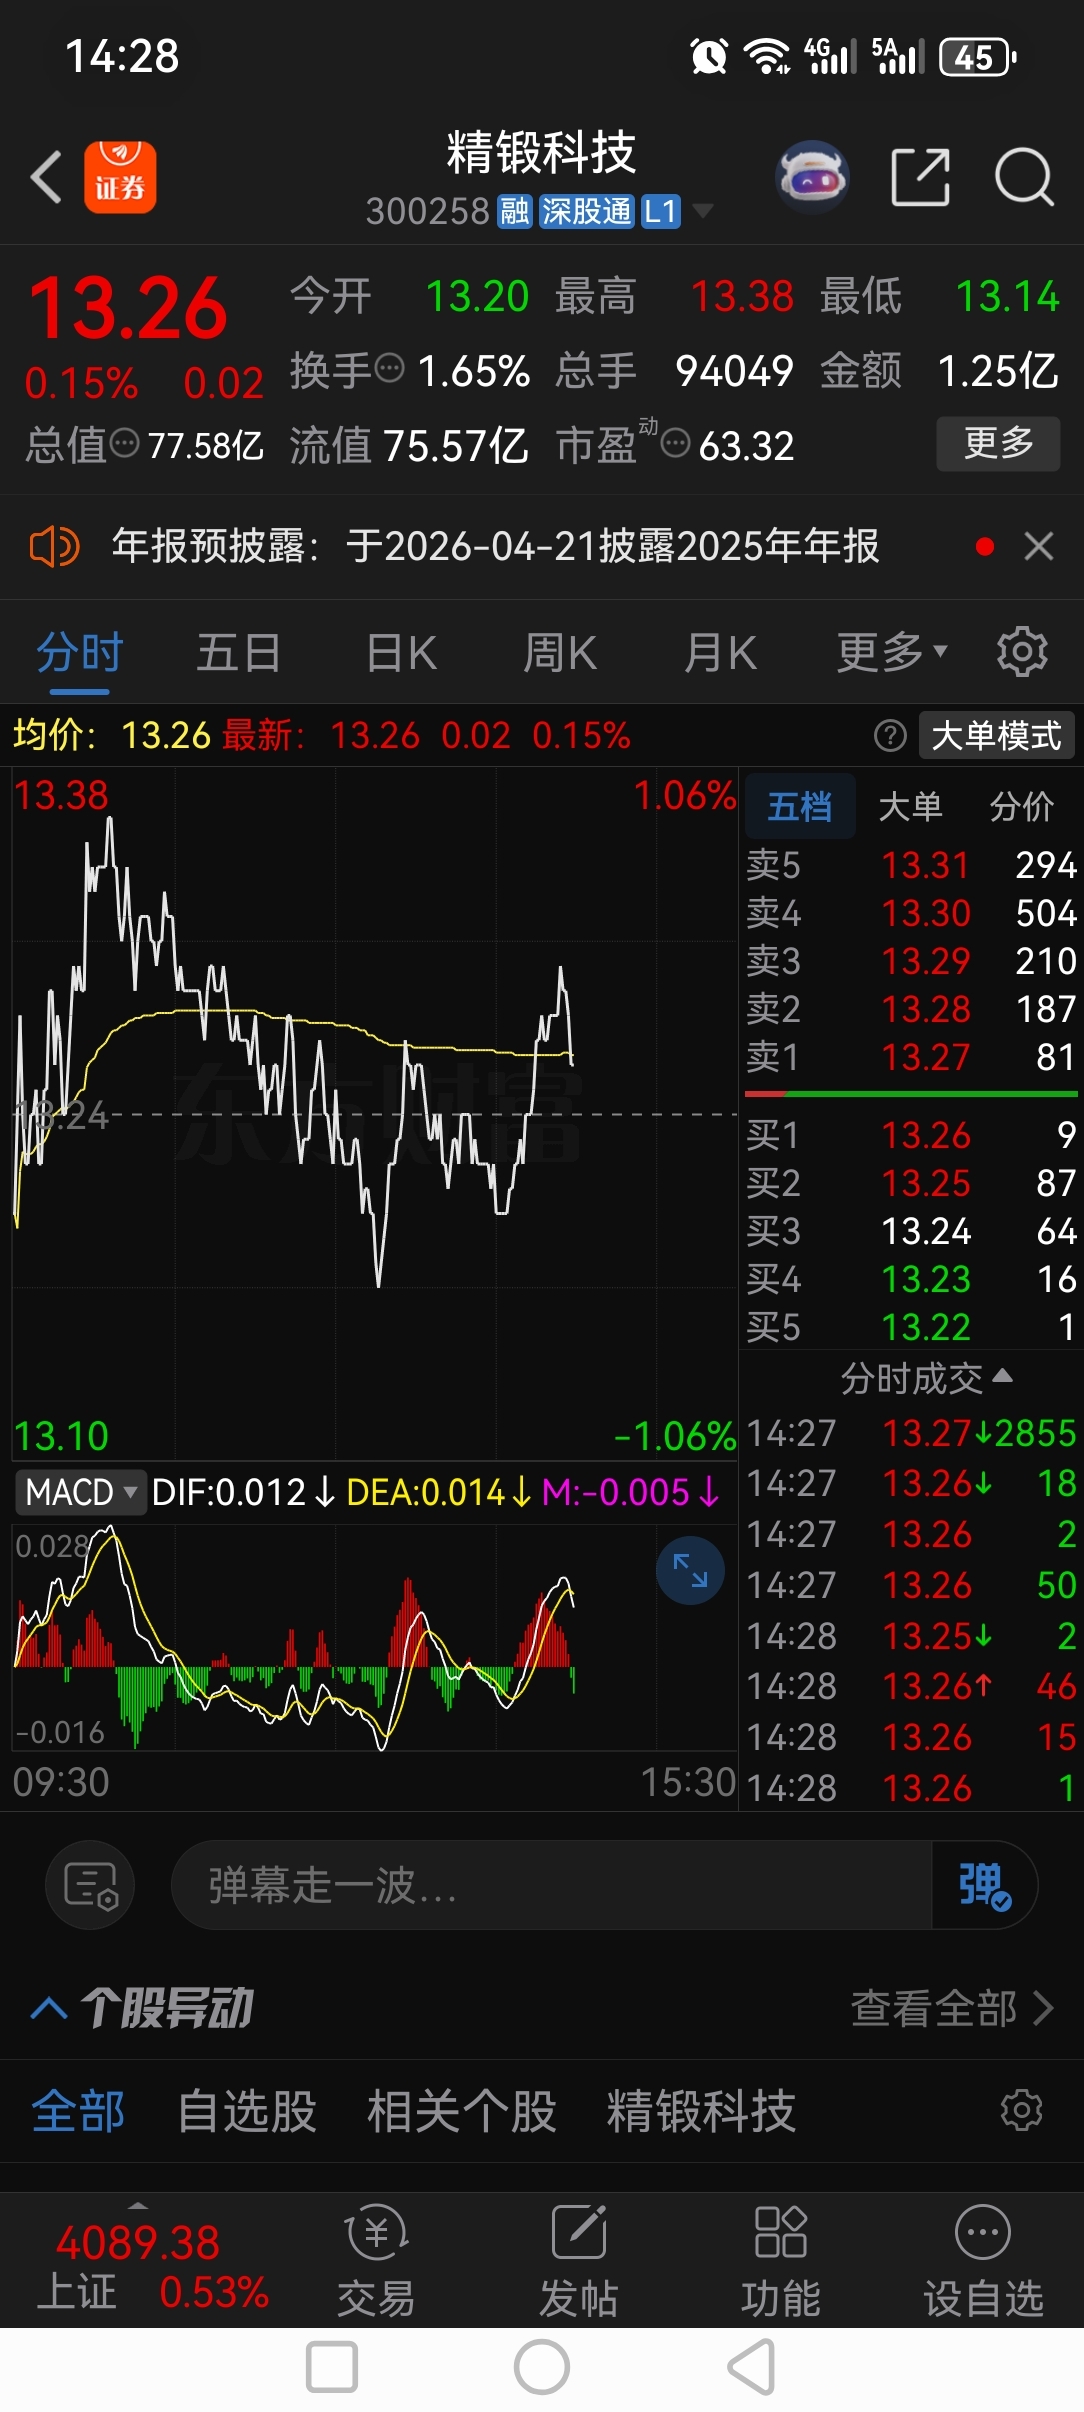Select the 分时 chart tab
This screenshot has width=1084, height=2412.
79,652
